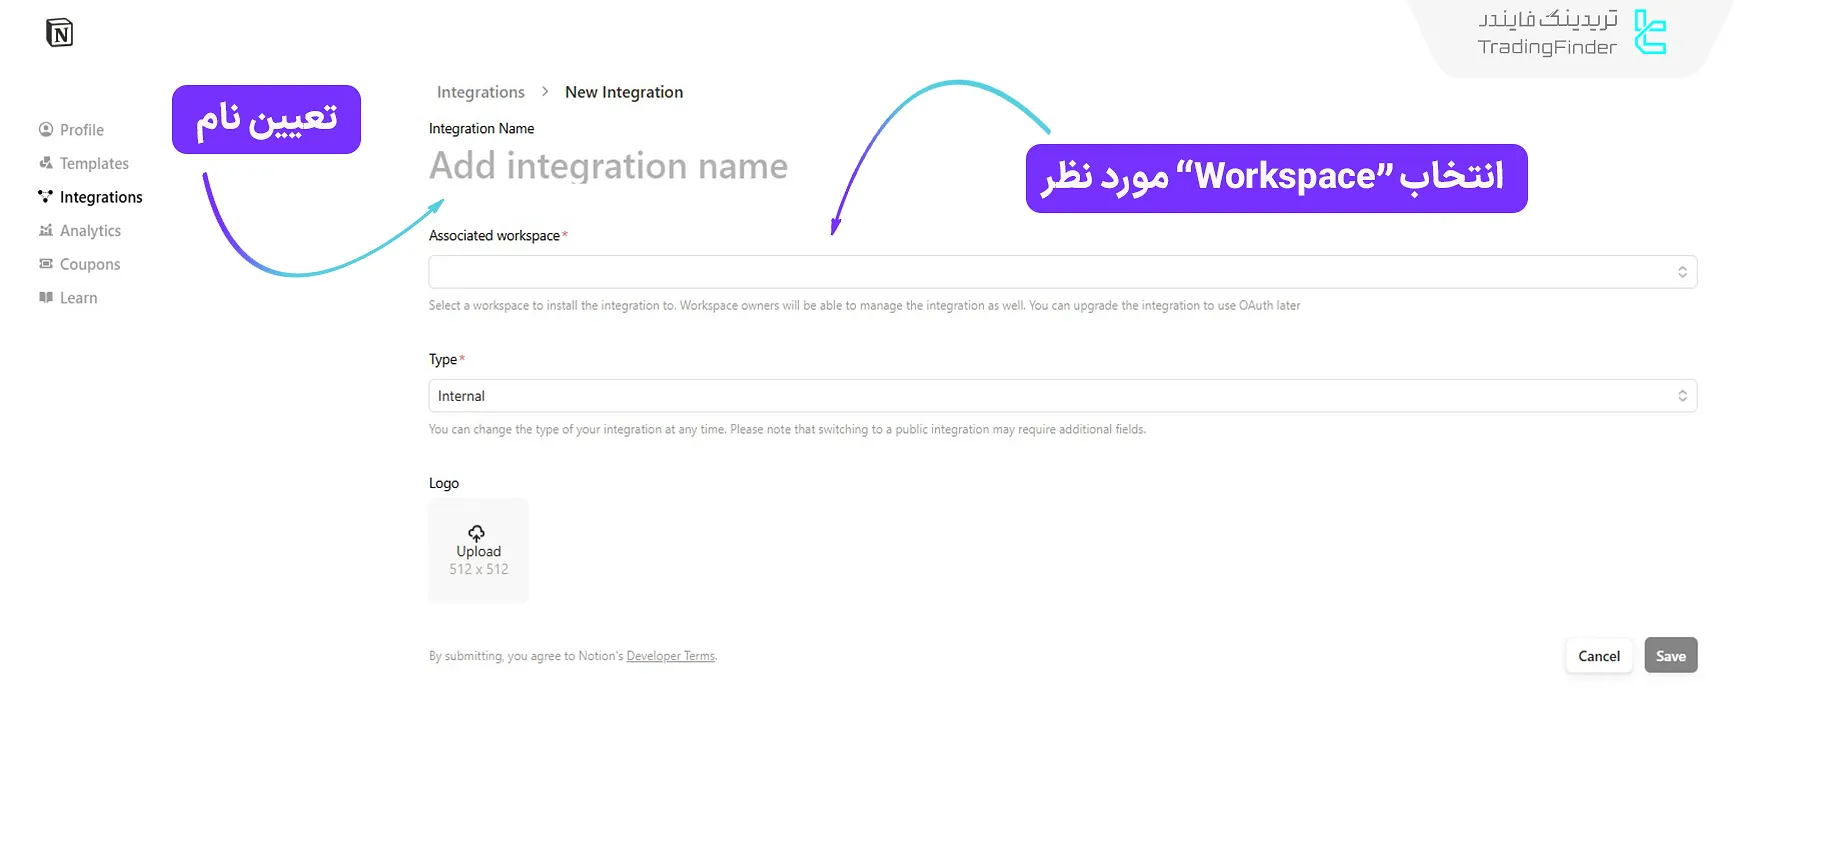Go back to Integrations breadcrumb
Image resolution: width=1832 pixels, height=852 pixels.
[480, 92]
